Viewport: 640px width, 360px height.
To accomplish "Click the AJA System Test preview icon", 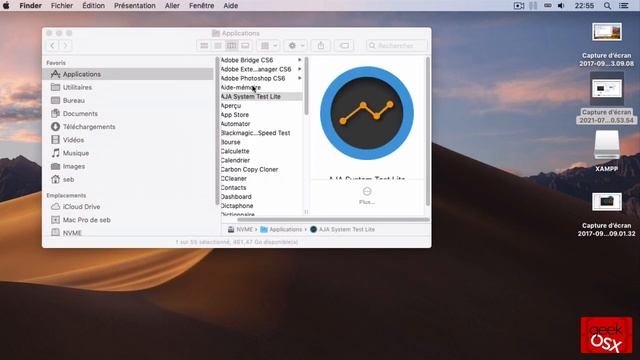I will pos(367,113).
